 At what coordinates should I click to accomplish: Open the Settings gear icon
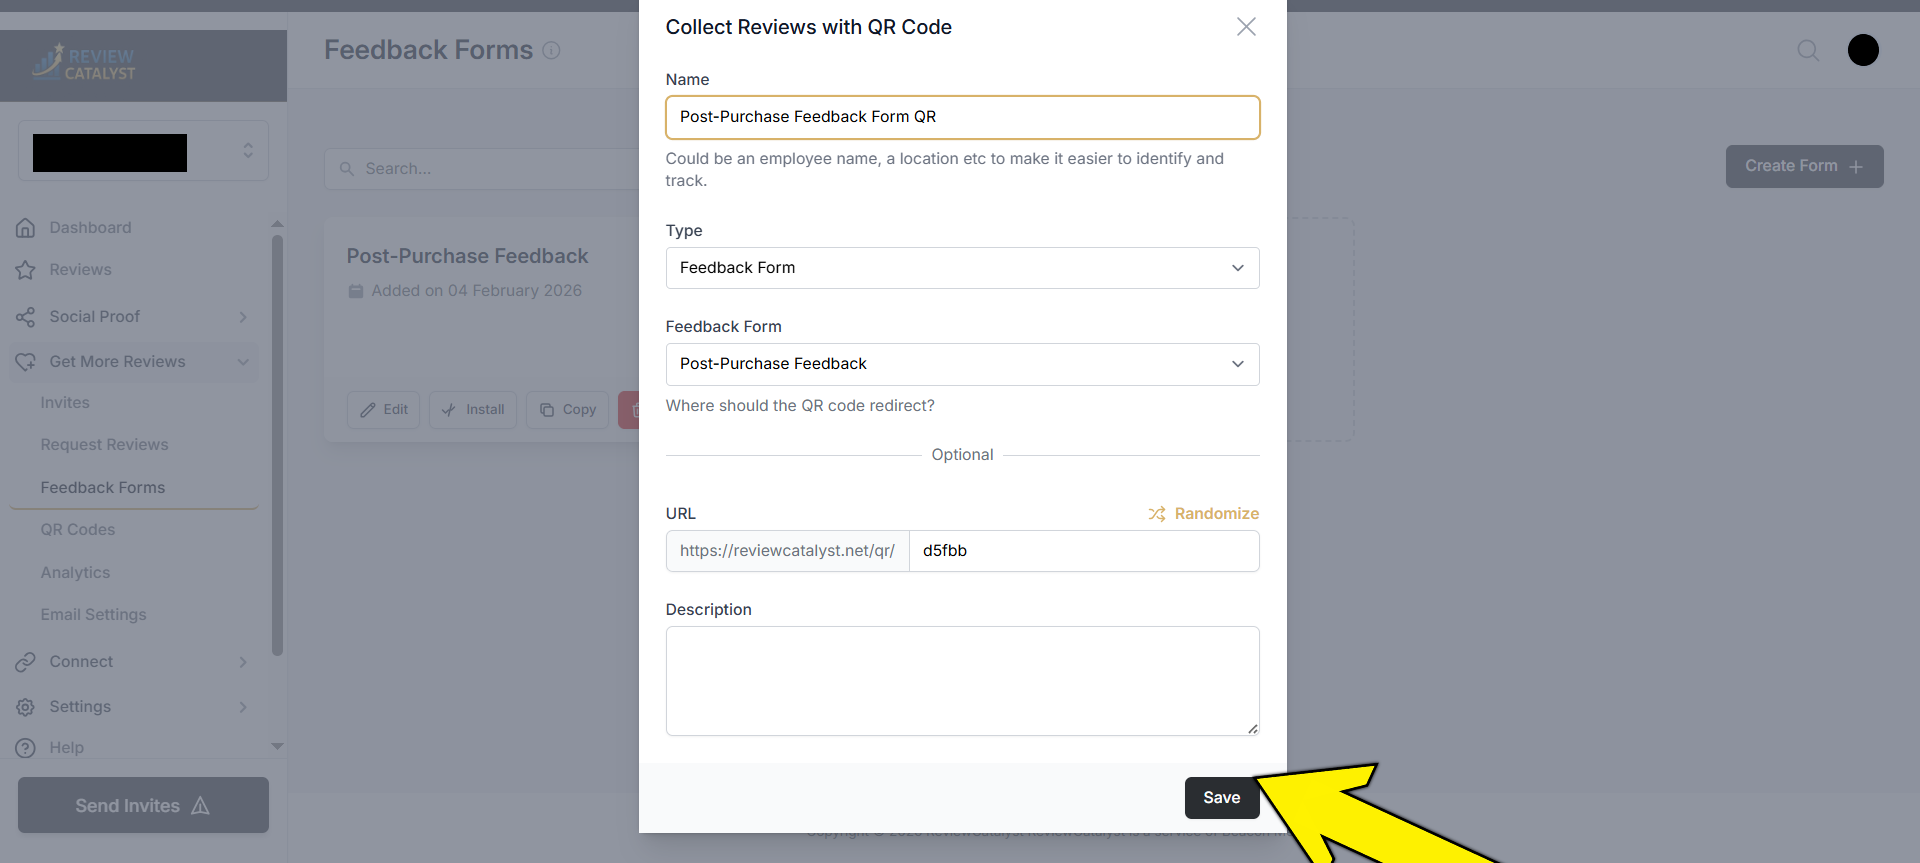(26, 707)
